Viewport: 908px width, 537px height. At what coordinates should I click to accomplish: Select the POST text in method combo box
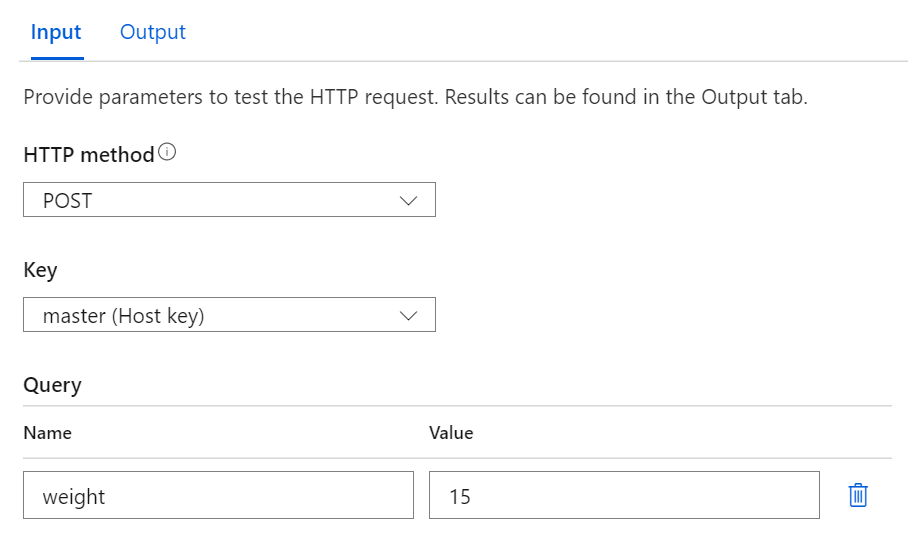click(x=67, y=200)
